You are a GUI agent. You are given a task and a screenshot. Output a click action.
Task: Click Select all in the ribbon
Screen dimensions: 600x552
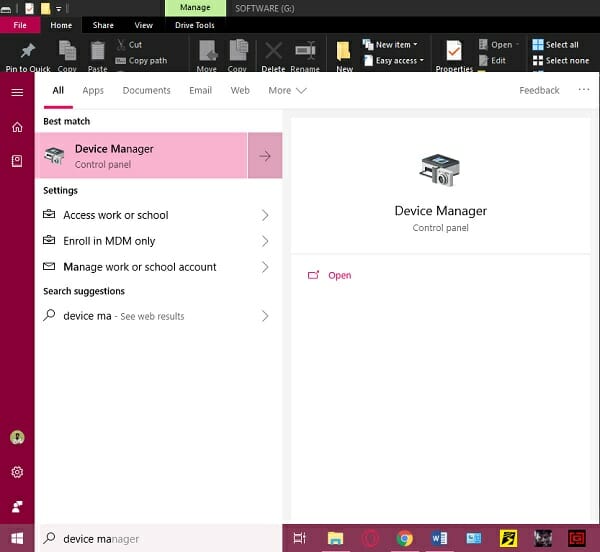coord(555,45)
